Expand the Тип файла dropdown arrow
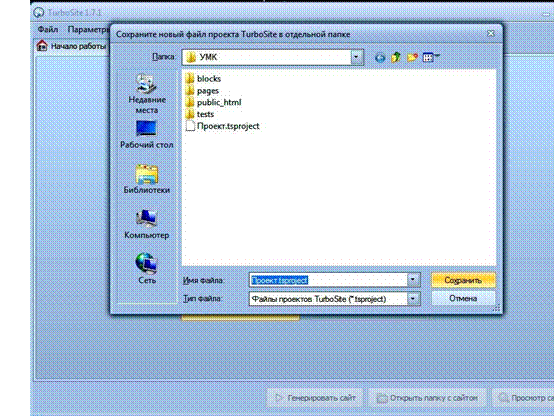554x419 pixels. click(413, 299)
